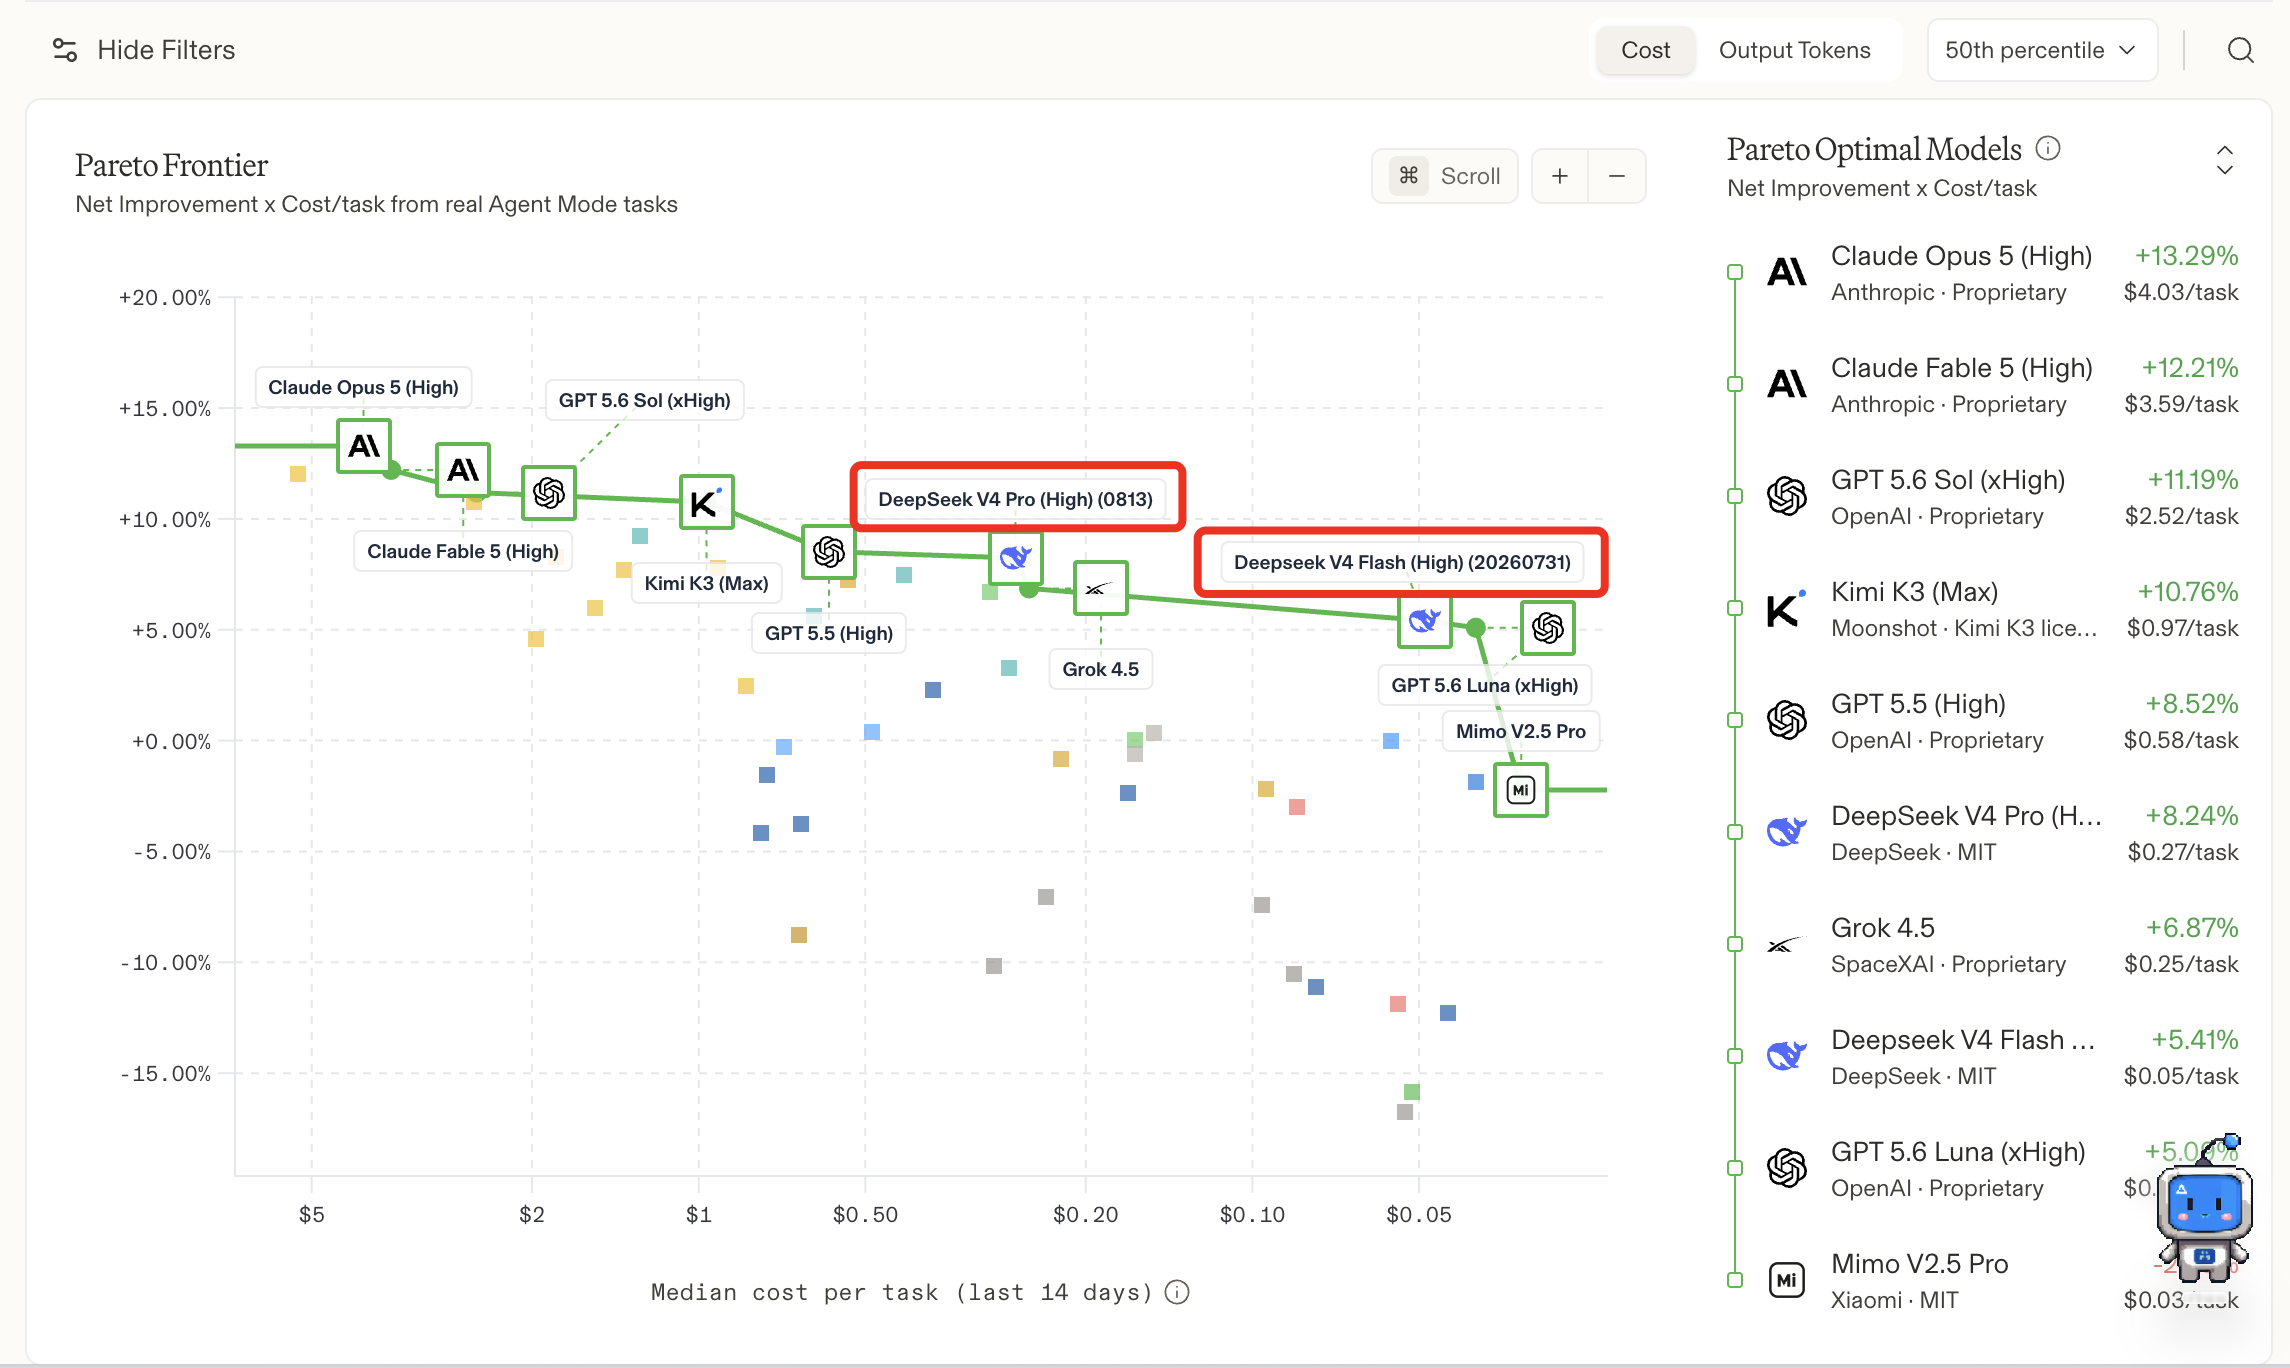
Task: Click DeepSeek logo in DeepSeek V4 Pro list row
Action: click(x=1787, y=832)
